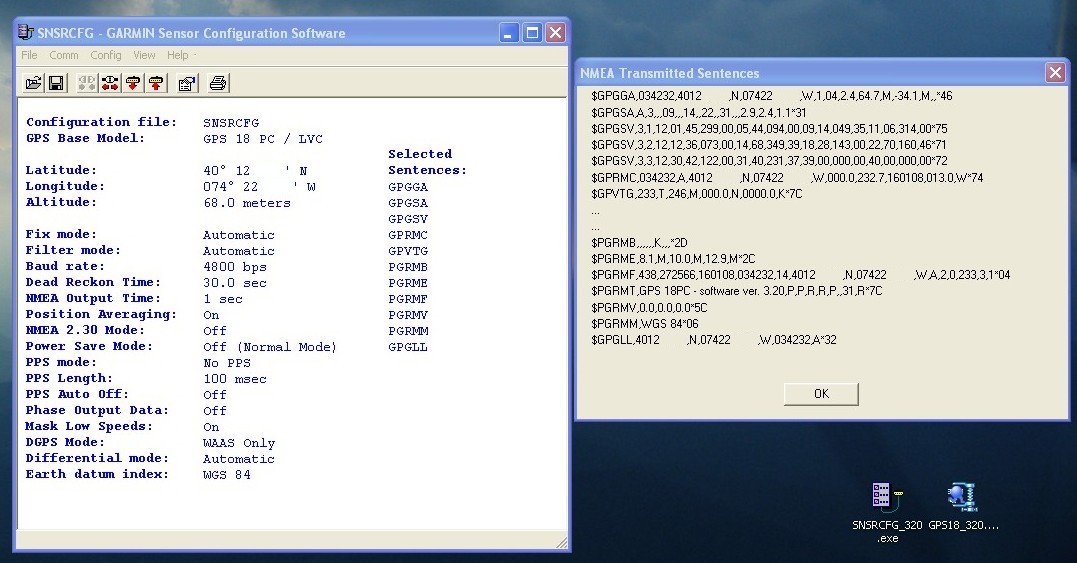
Task: Click the 'Filter mode:' label
Action: tap(73, 251)
